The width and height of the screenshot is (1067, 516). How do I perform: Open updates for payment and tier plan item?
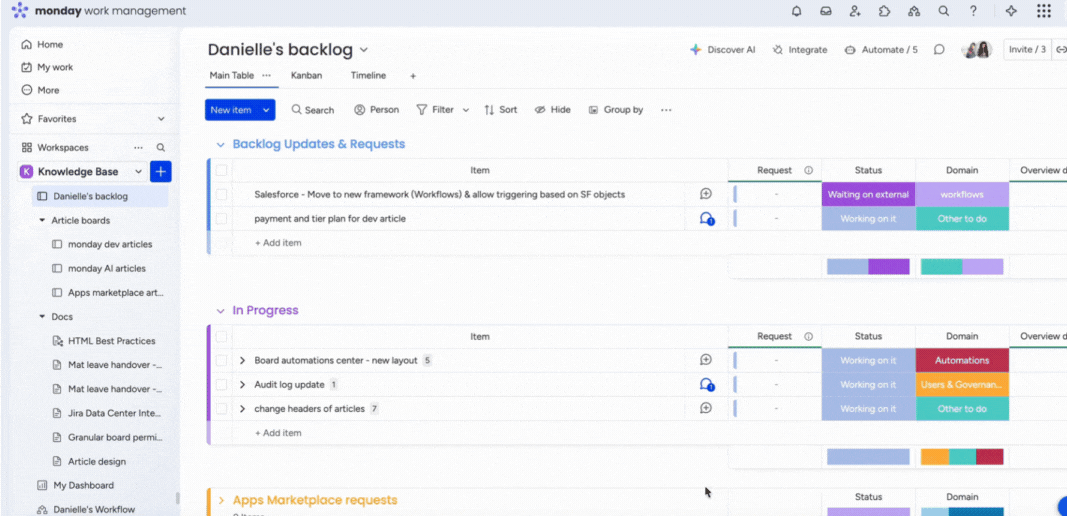(706, 219)
